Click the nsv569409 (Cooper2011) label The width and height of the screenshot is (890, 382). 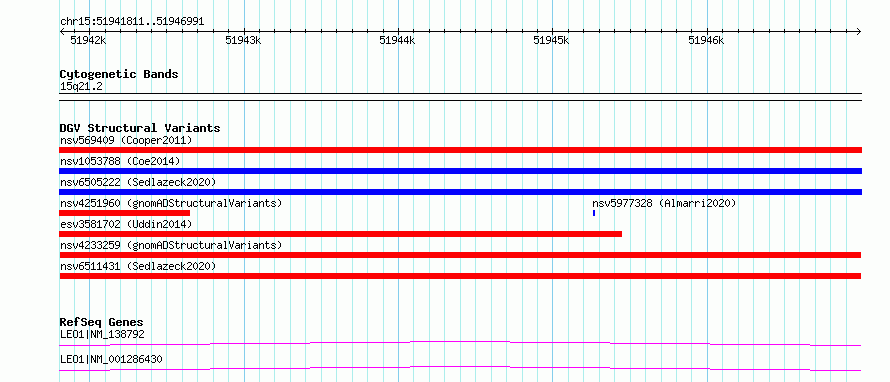[x=126, y=140]
